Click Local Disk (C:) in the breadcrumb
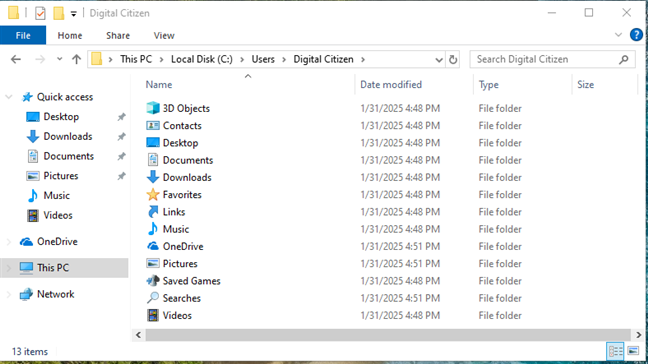The width and height of the screenshot is (648, 364). pyautogui.click(x=202, y=59)
